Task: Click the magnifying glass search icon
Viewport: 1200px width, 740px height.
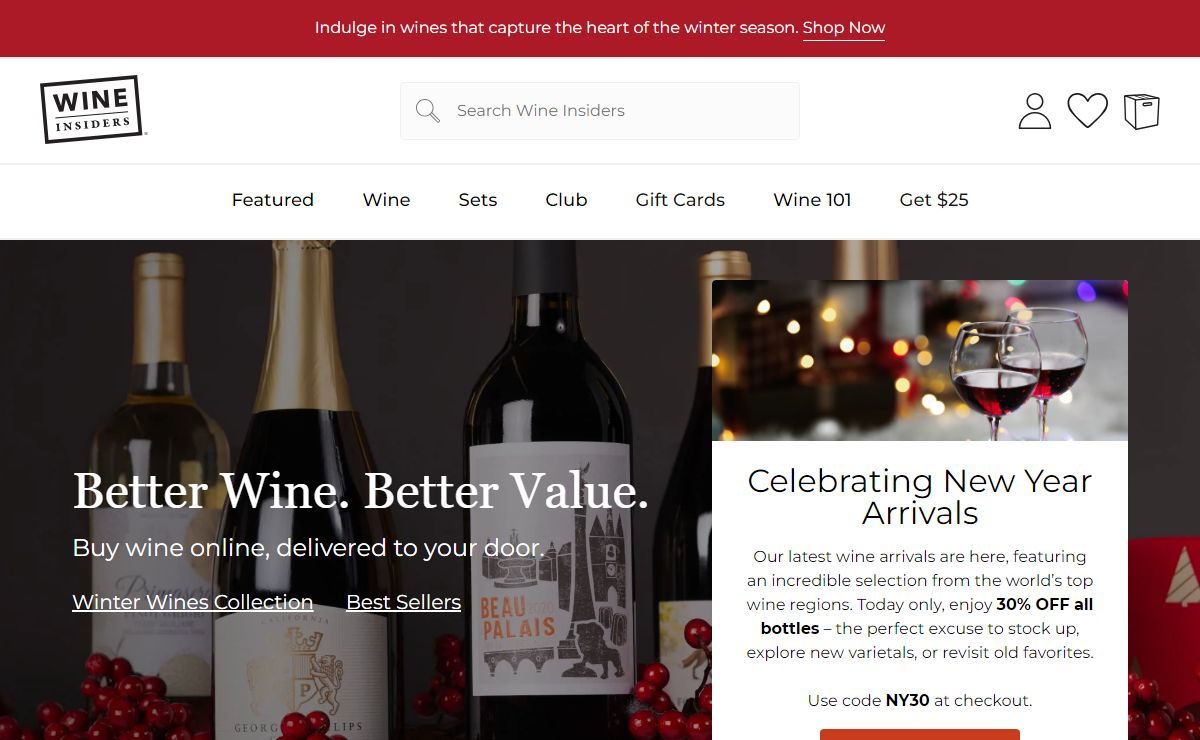Action: [428, 111]
